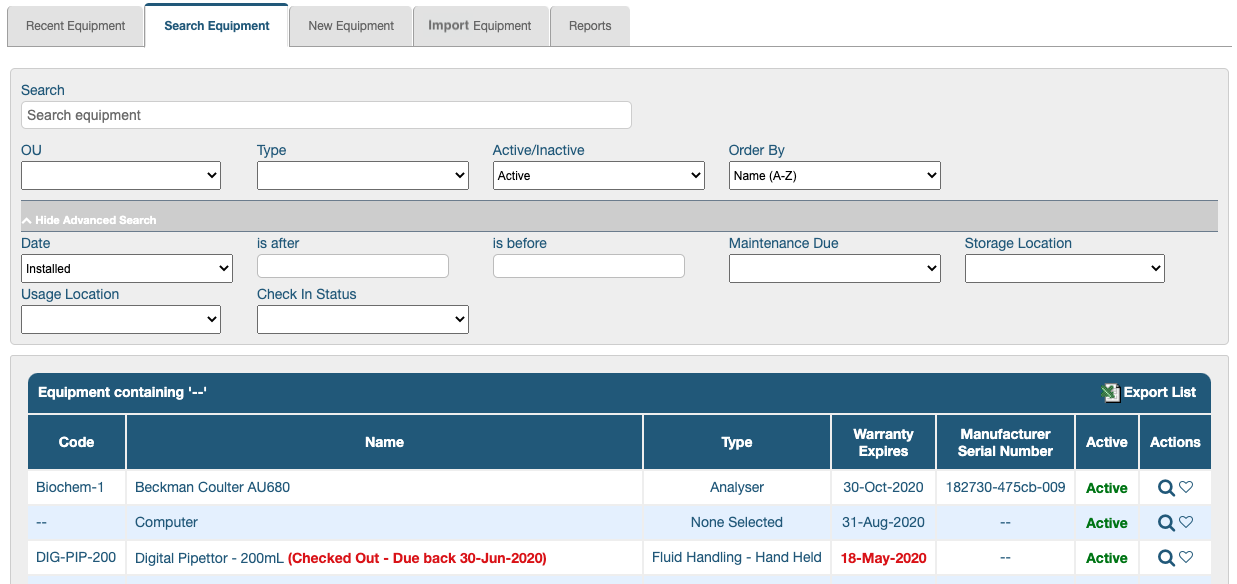Favorite the Beckman Coulter AU680 row heart icon
Viewport: 1237px width, 584px height.
(x=1186, y=487)
